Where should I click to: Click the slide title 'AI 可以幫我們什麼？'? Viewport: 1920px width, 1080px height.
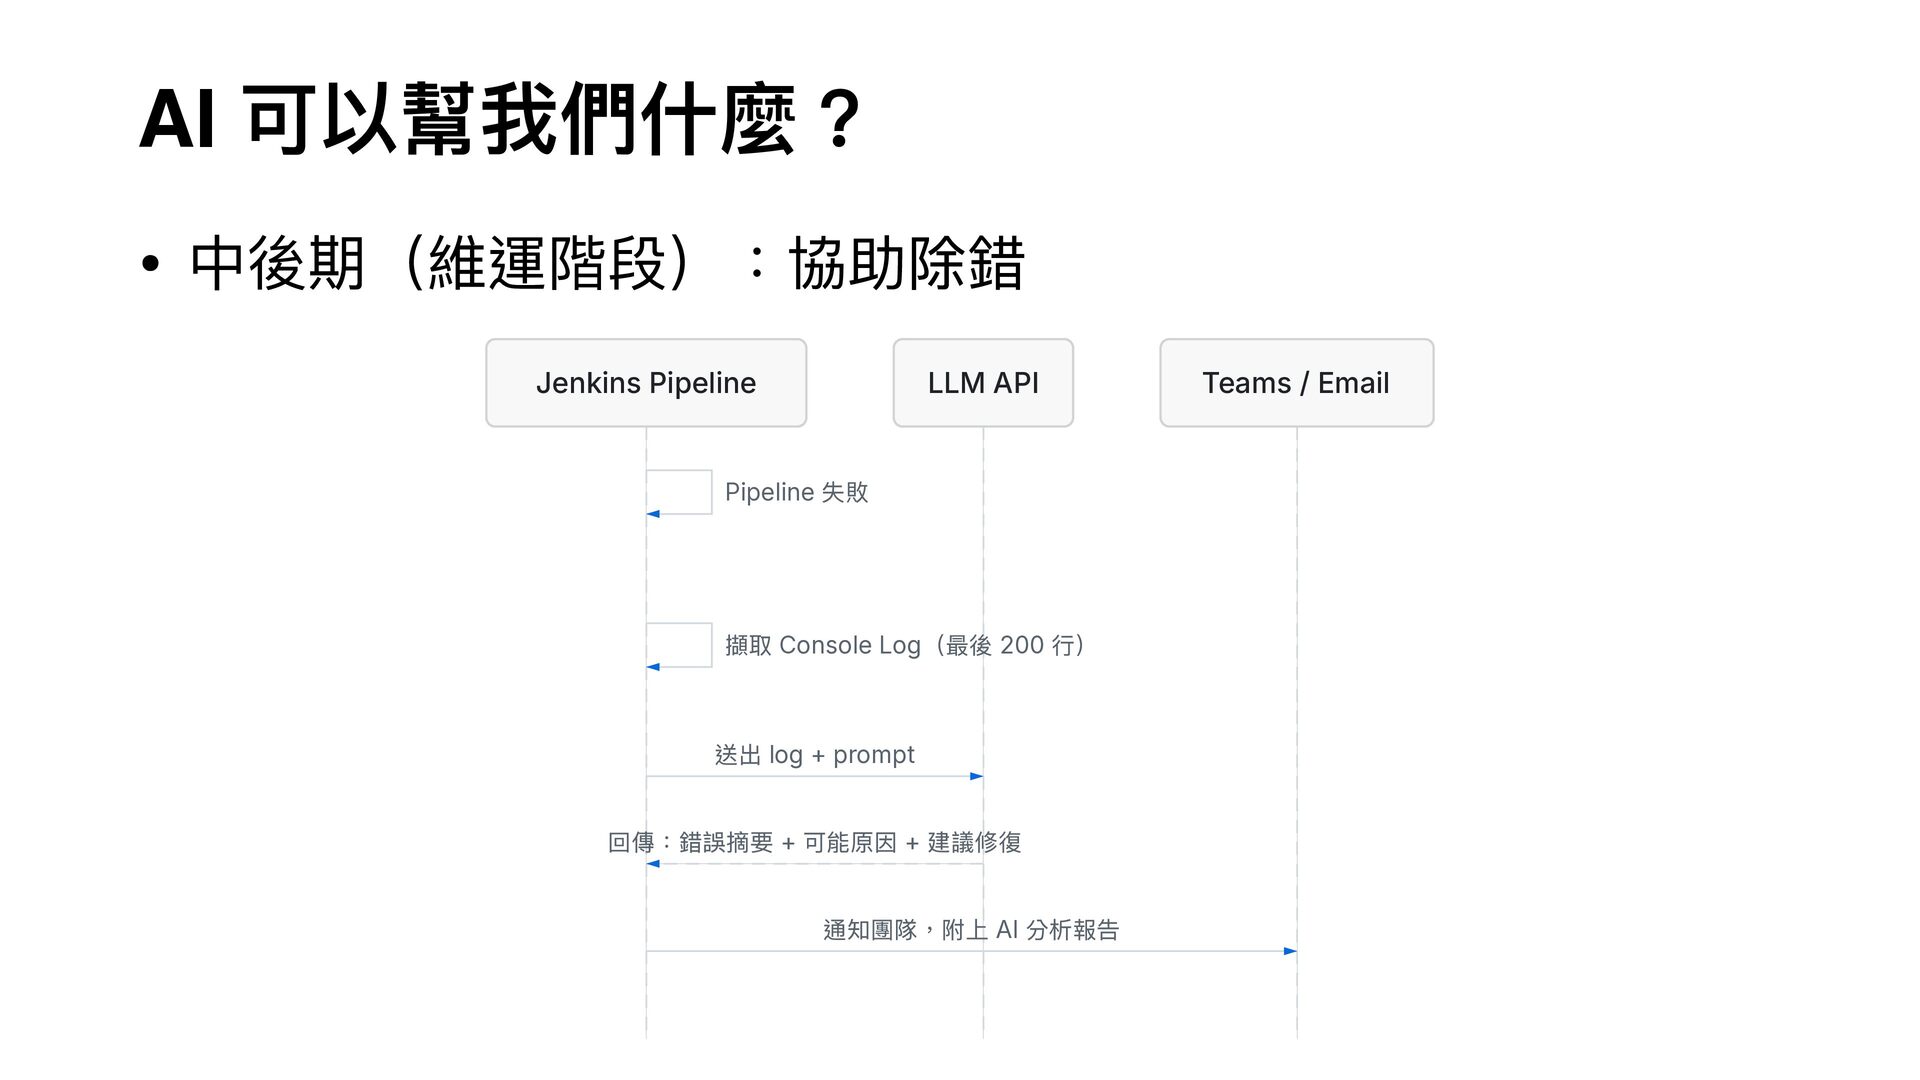click(x=500, y=121)
